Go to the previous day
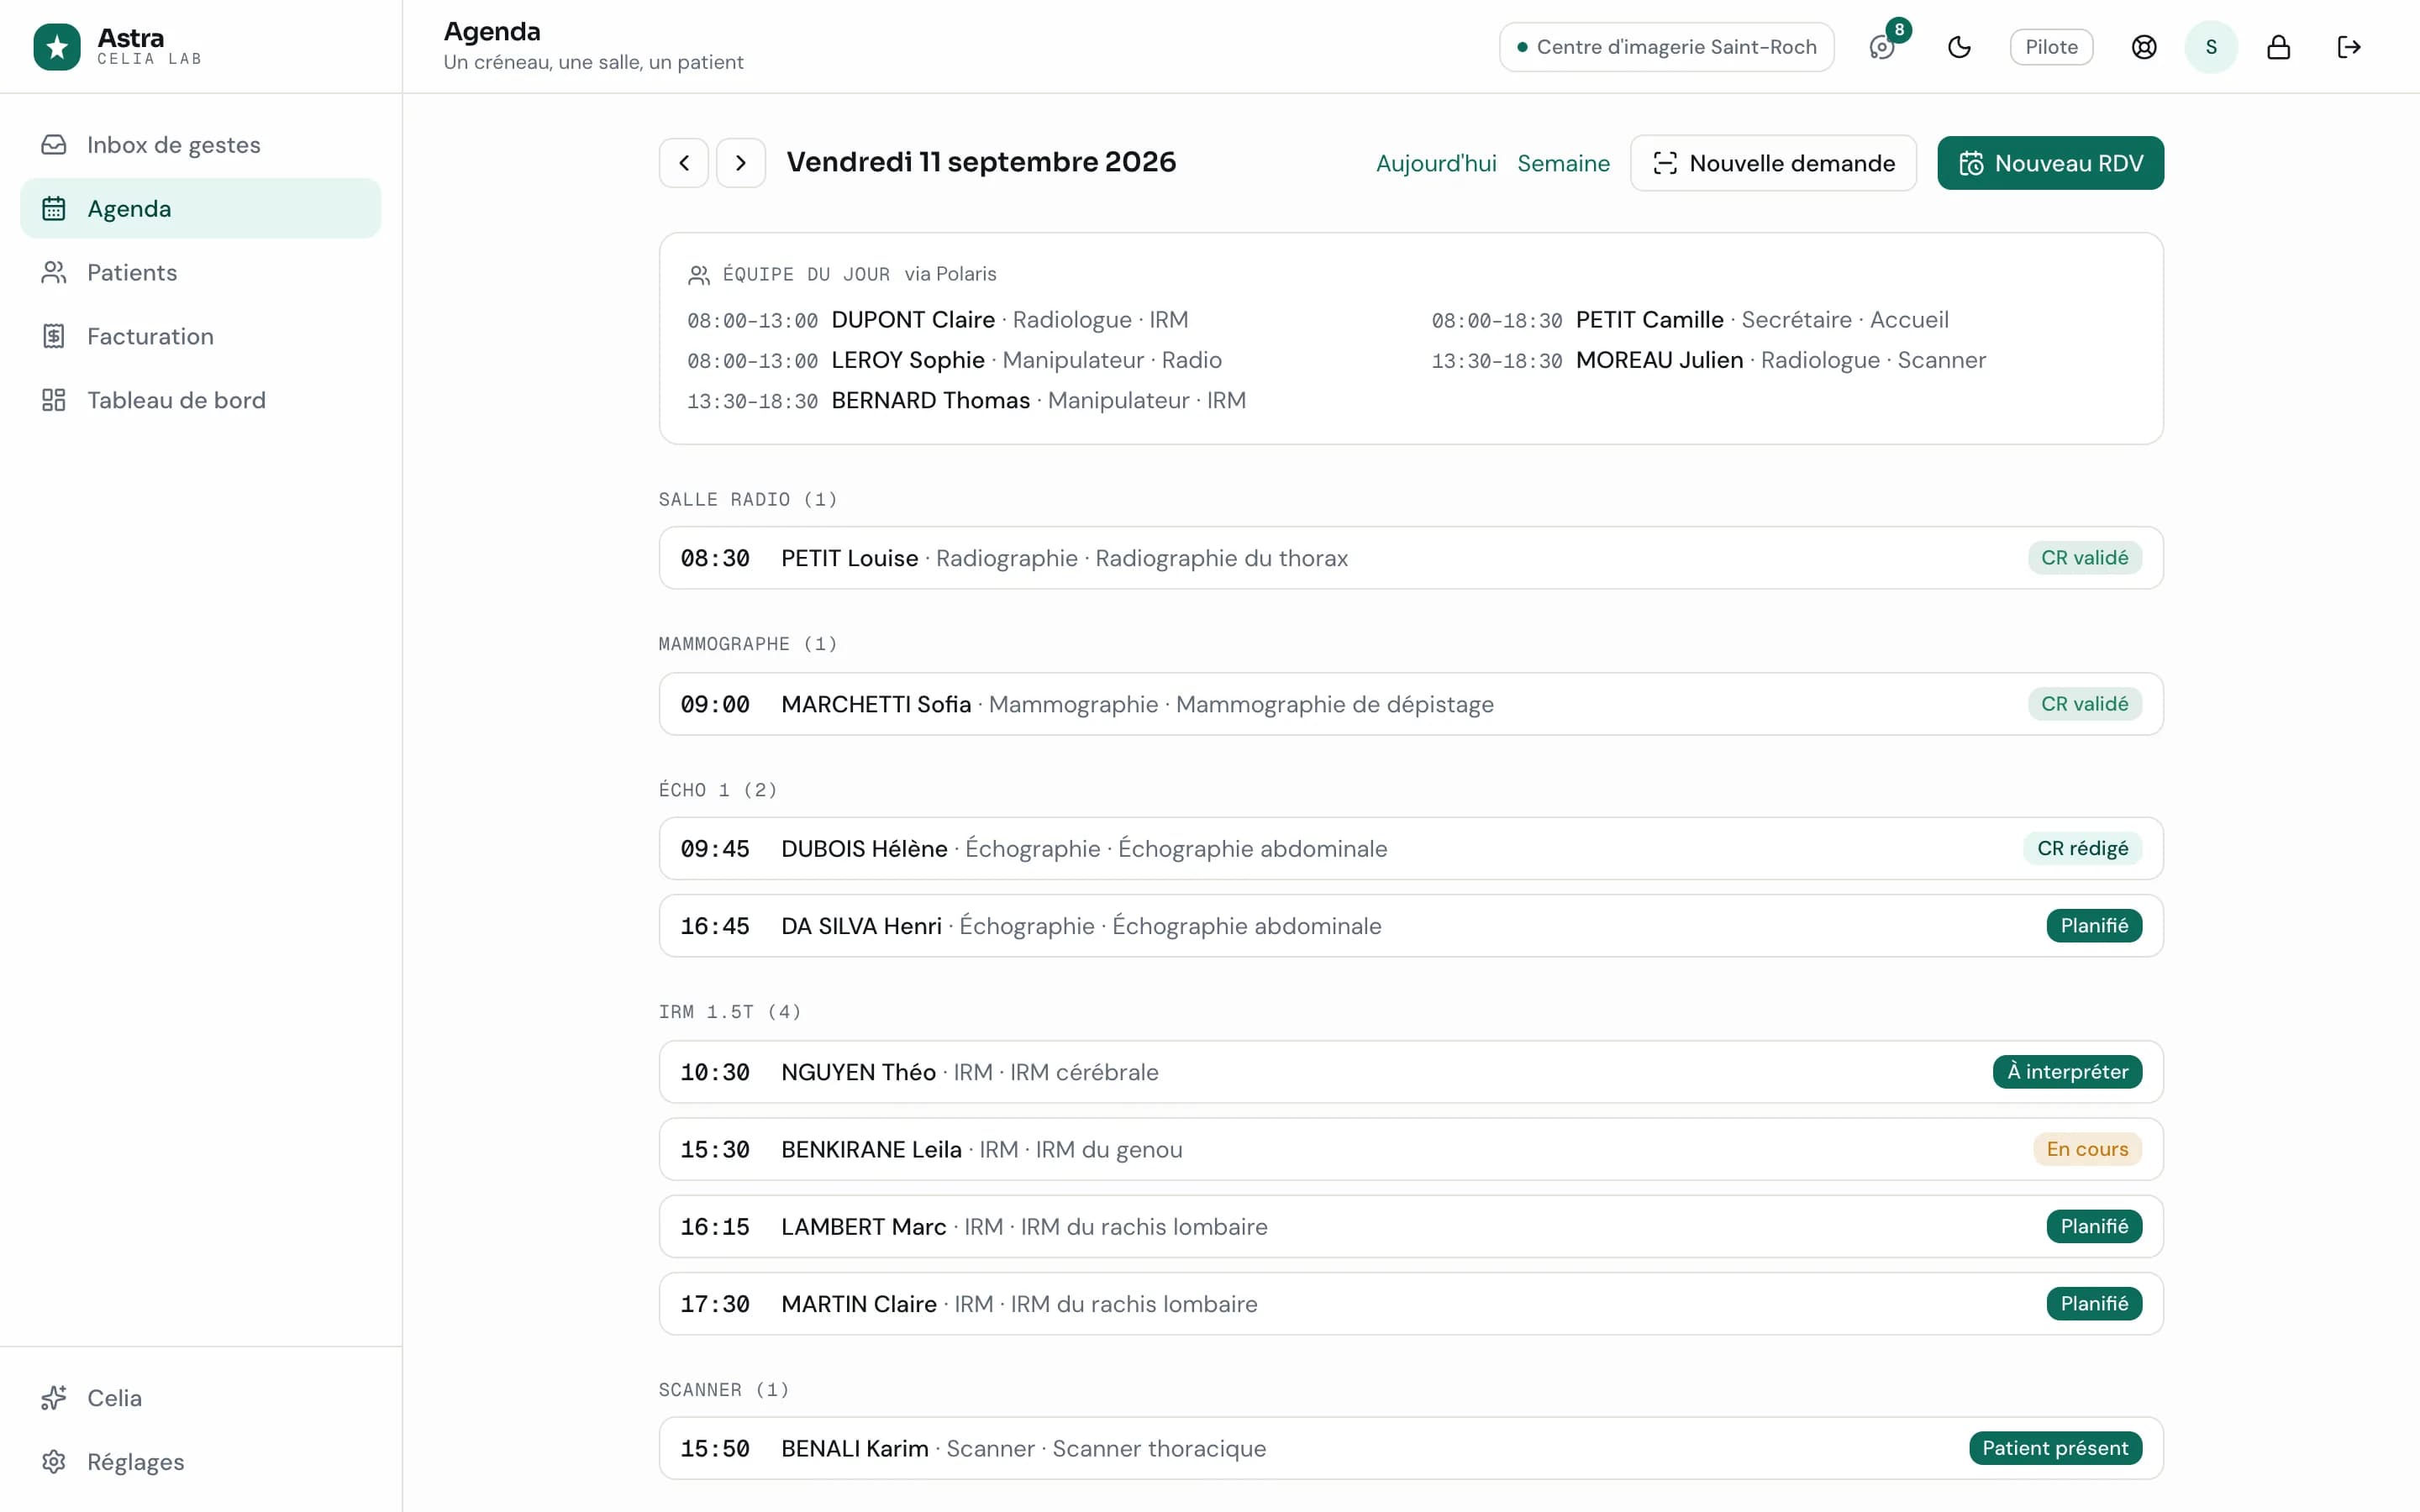This screenshot has height=1512, width=2420. point(684,163)
